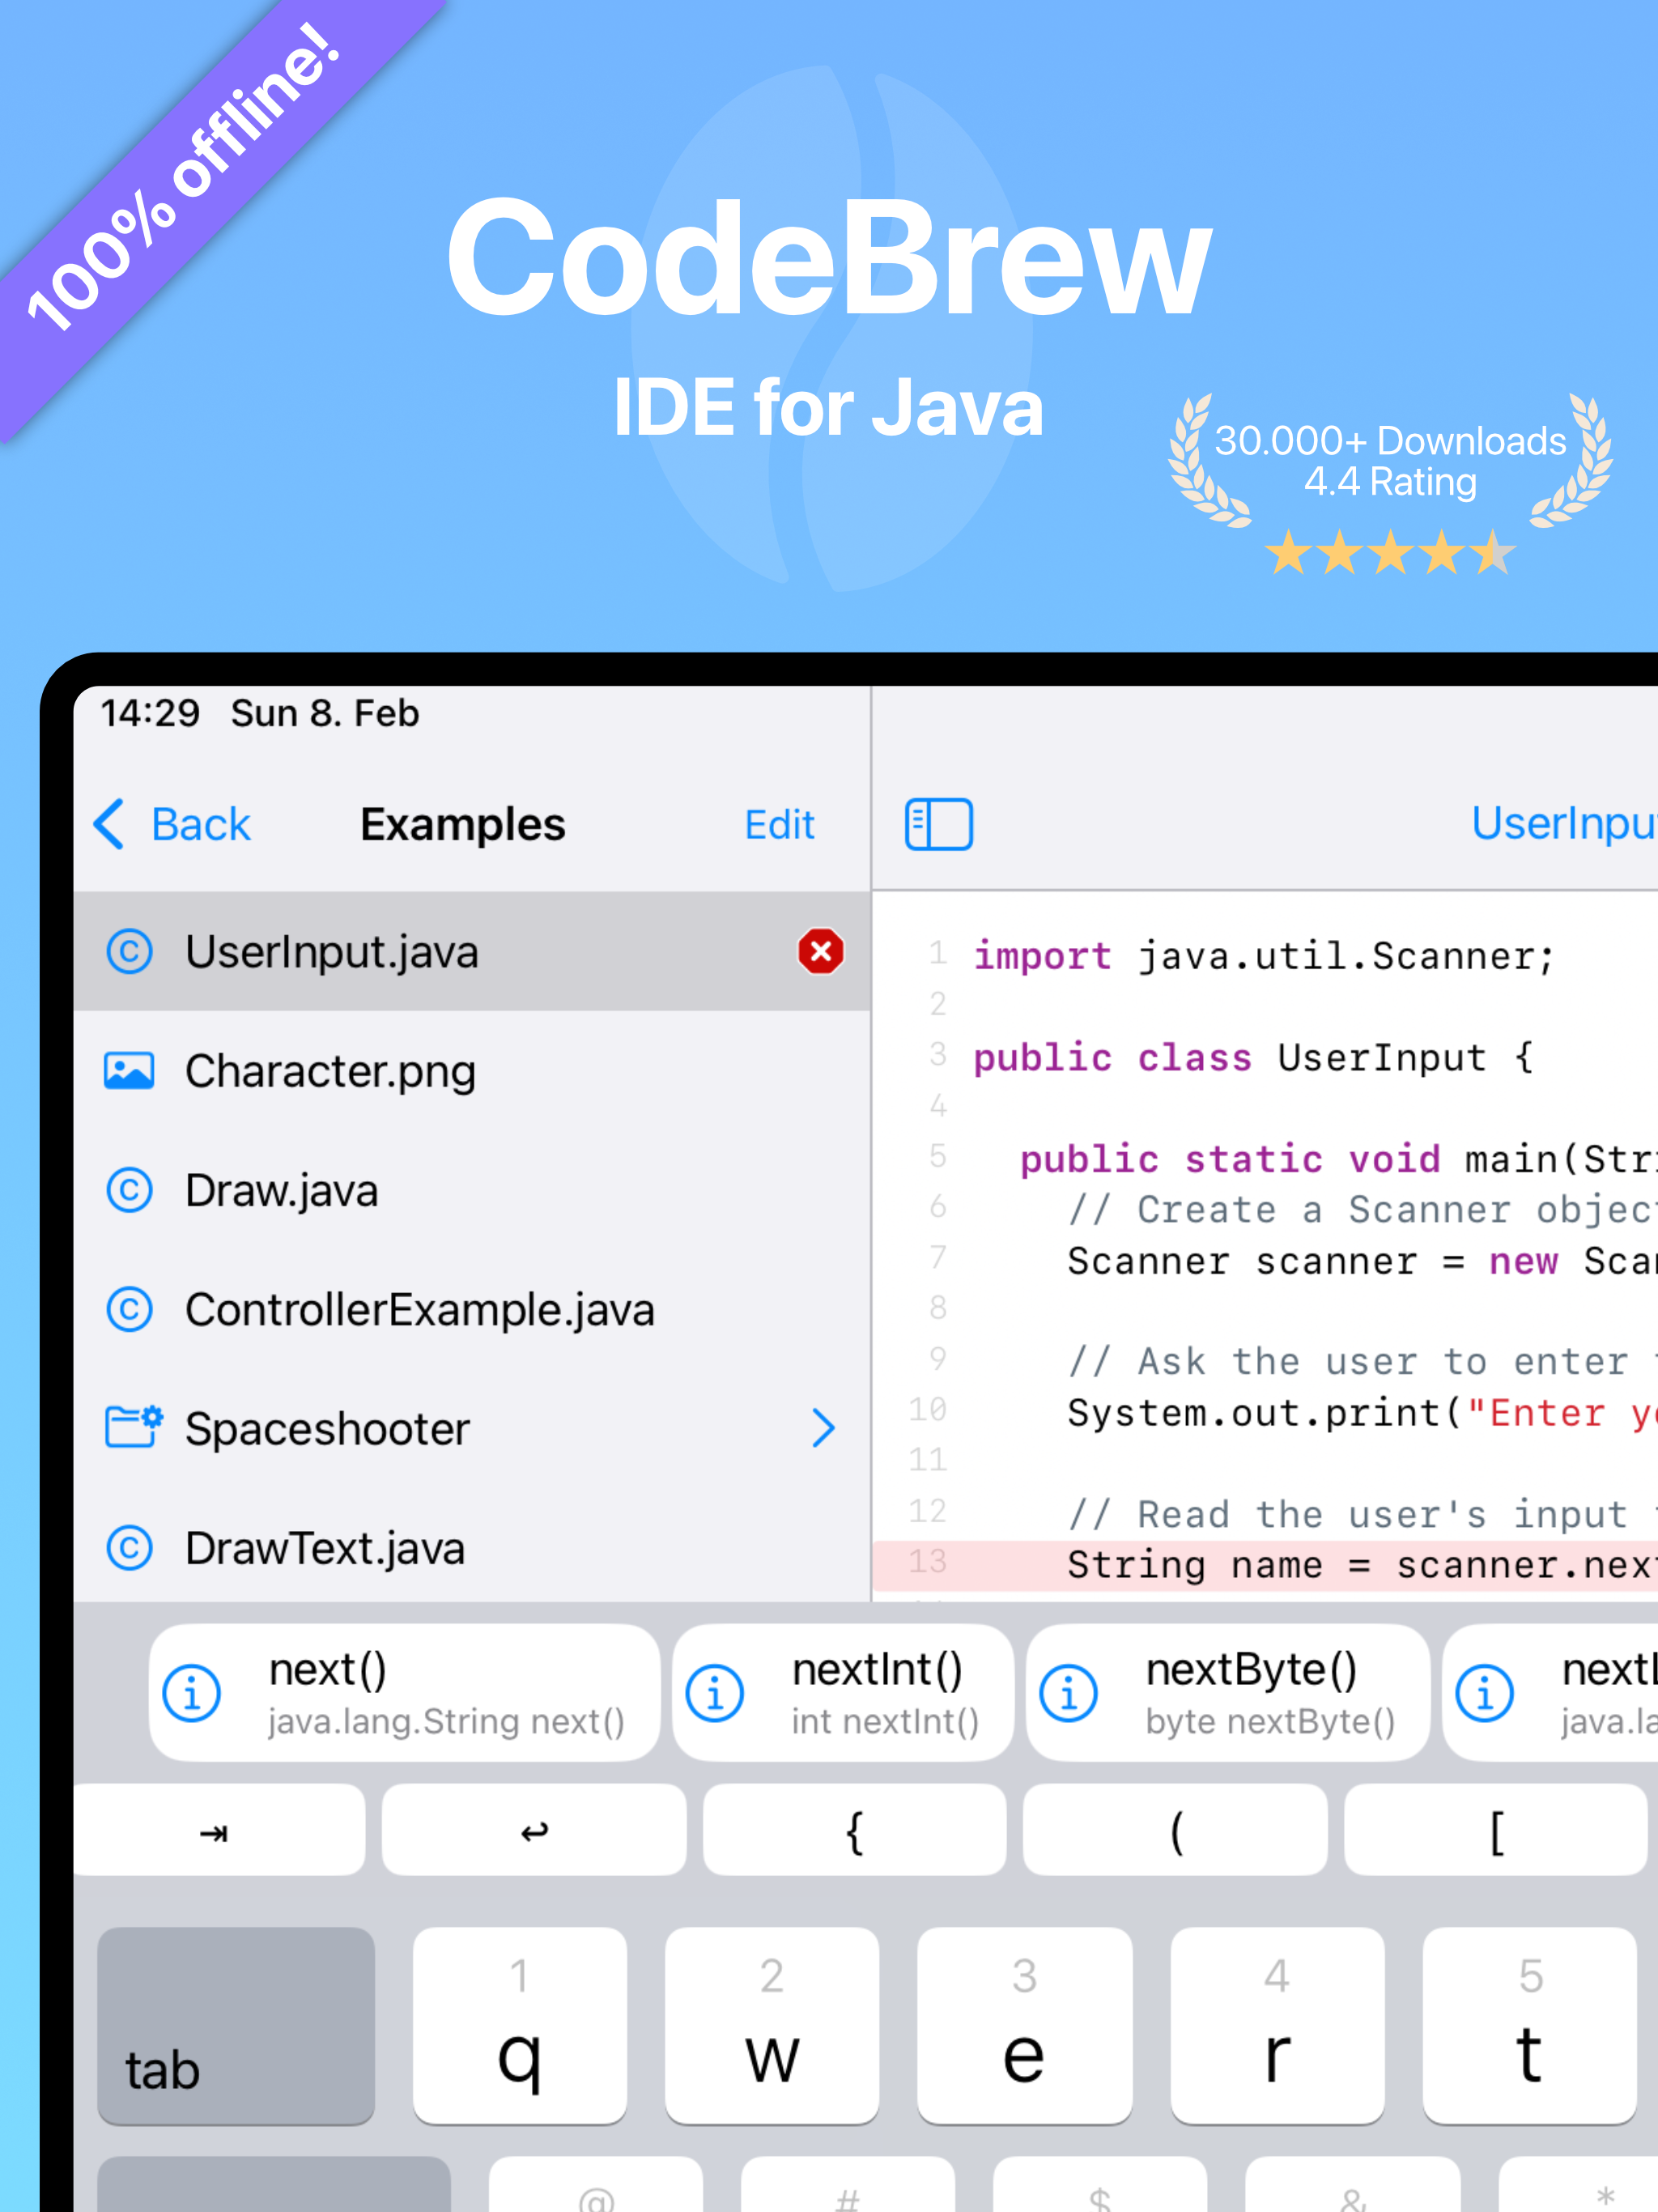This screenshot has width=1658, height=2212.
Task: Click the Ask the user comment line
Action: tap(1362, 1362)
